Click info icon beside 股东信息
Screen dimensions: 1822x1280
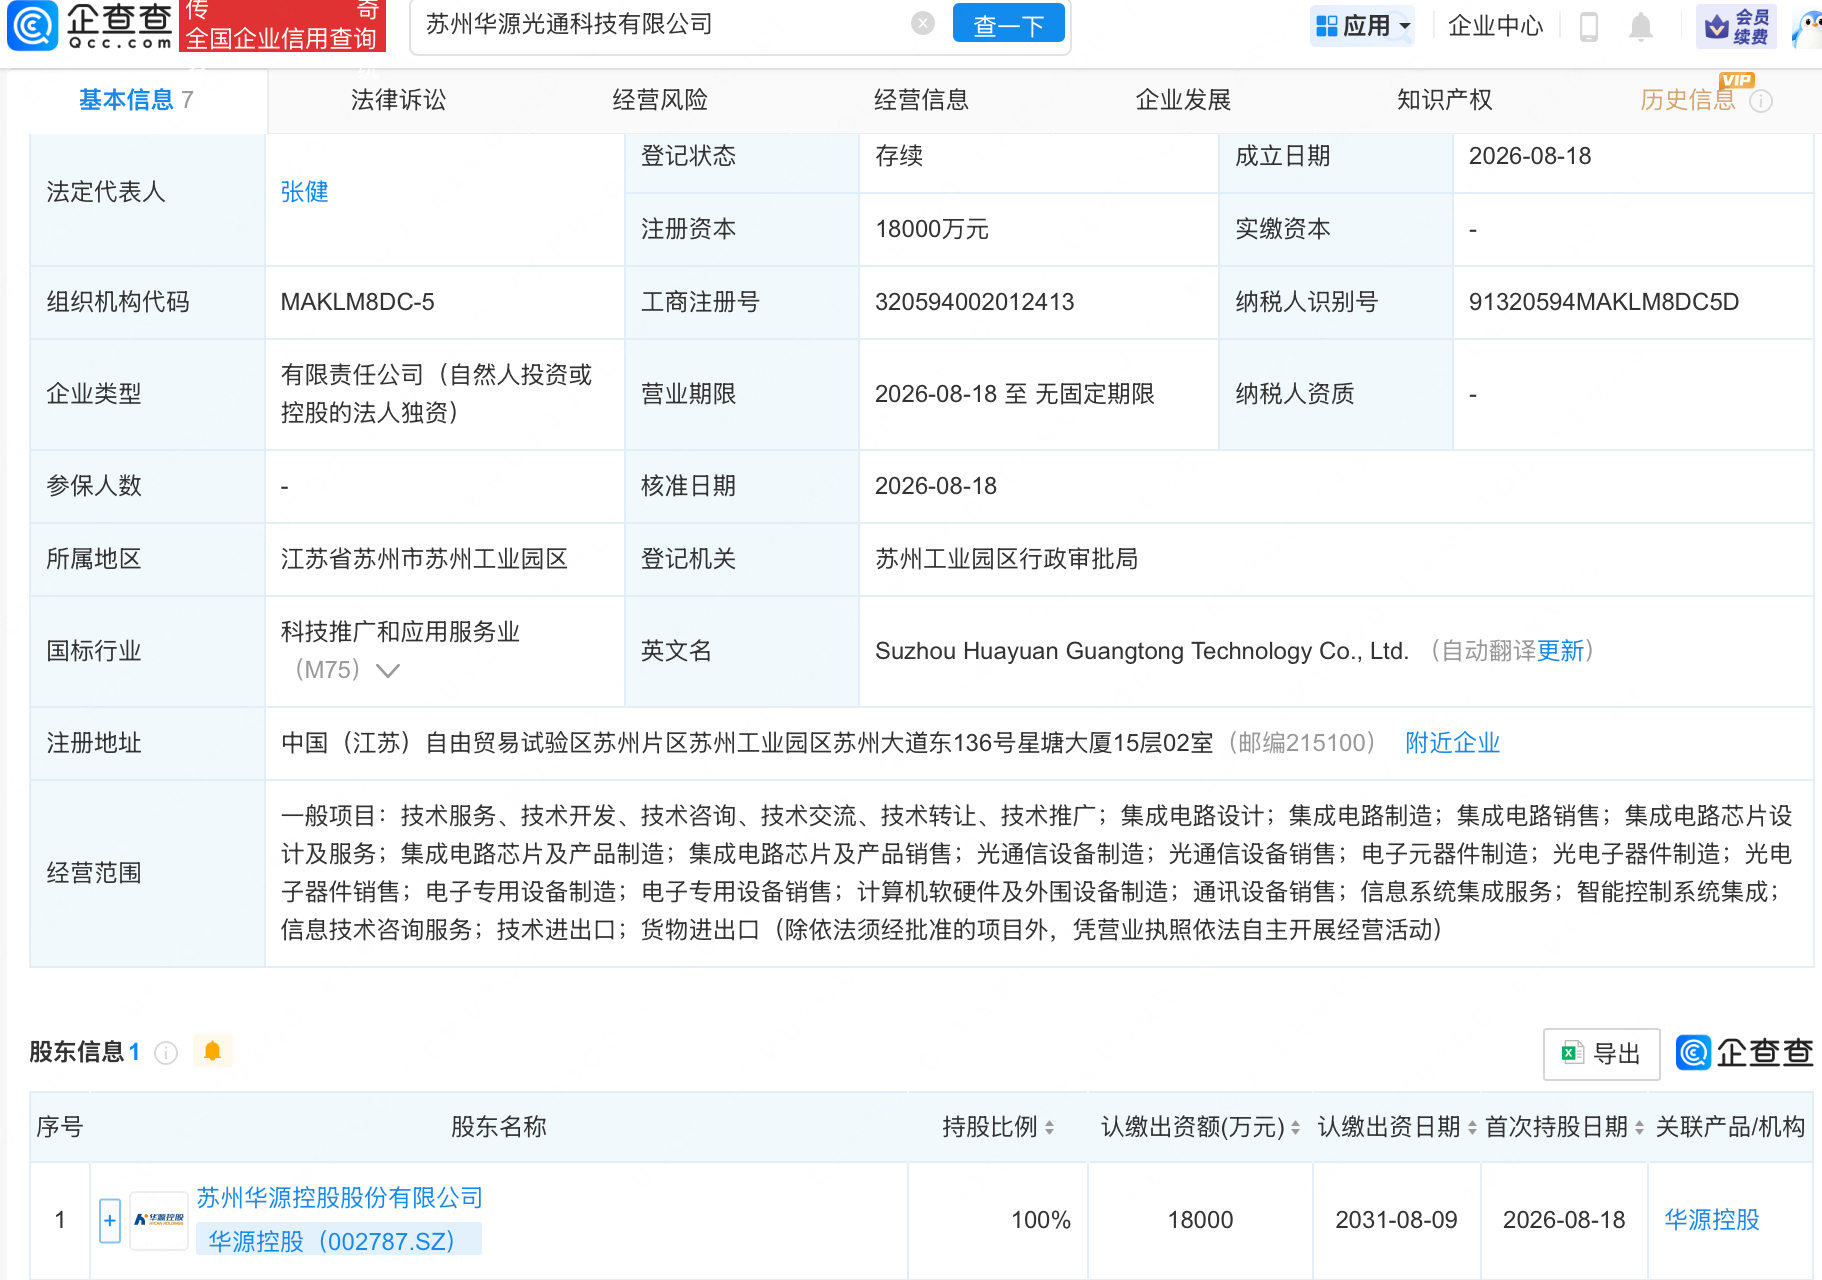pyautogui.click(x=166, y=1052)
